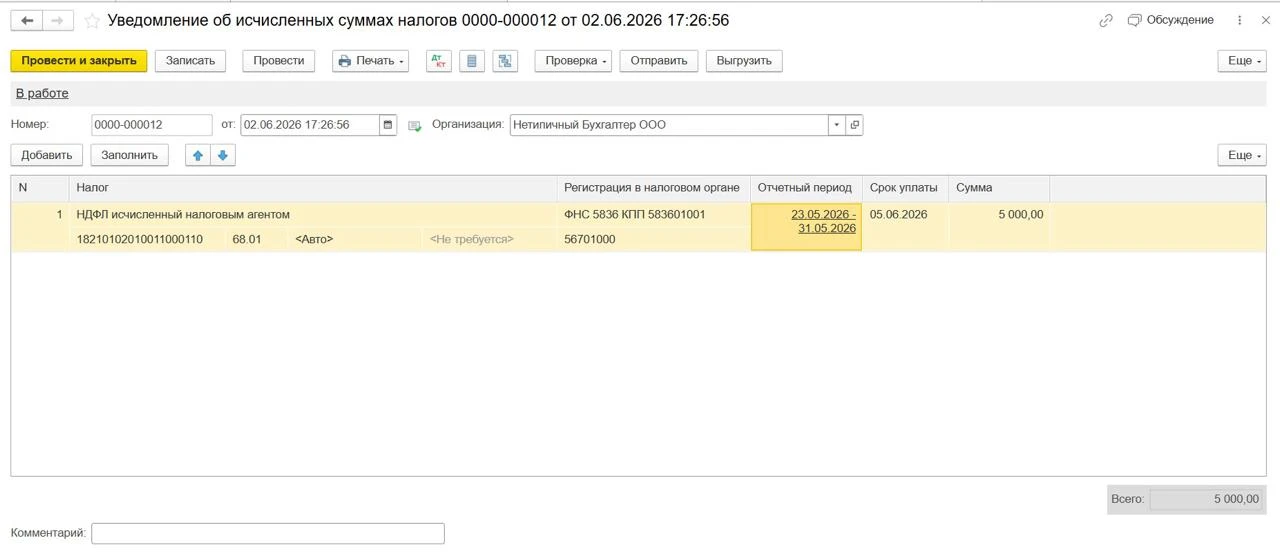
Task: Select row number 1 cell
Action: point(40,214)
